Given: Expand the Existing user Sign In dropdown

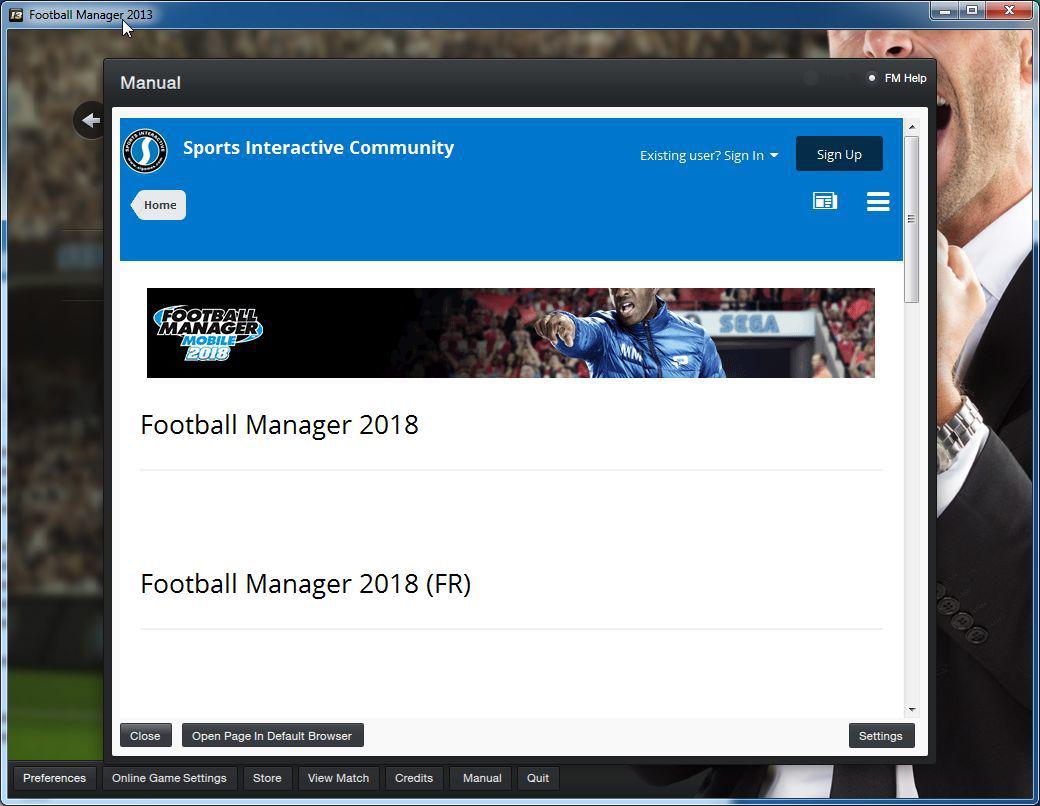Looking at the screenshot, I should tap(708, 155).
